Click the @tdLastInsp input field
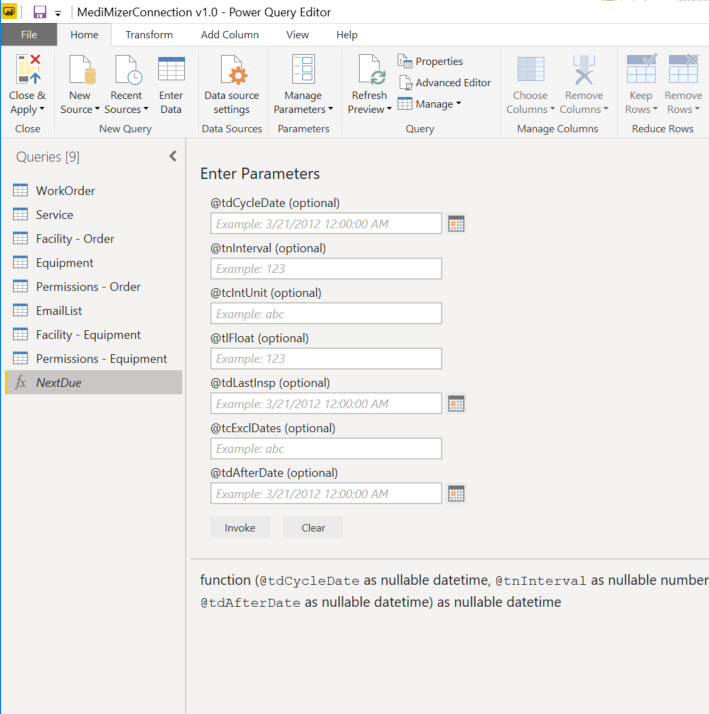The height and width of the screenshot is (714, 709). click(x=326, y=403)
